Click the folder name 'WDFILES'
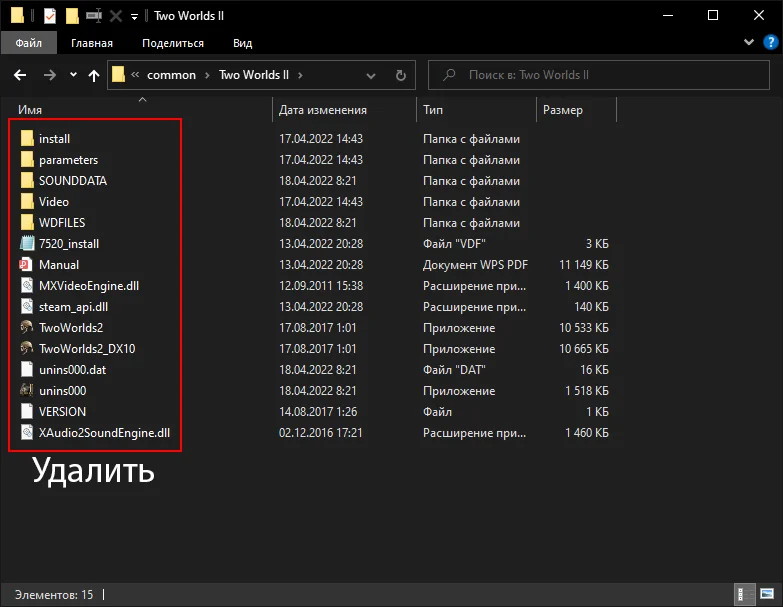Image resolution: width=783 pixels, height=607 pixels. 62,223
